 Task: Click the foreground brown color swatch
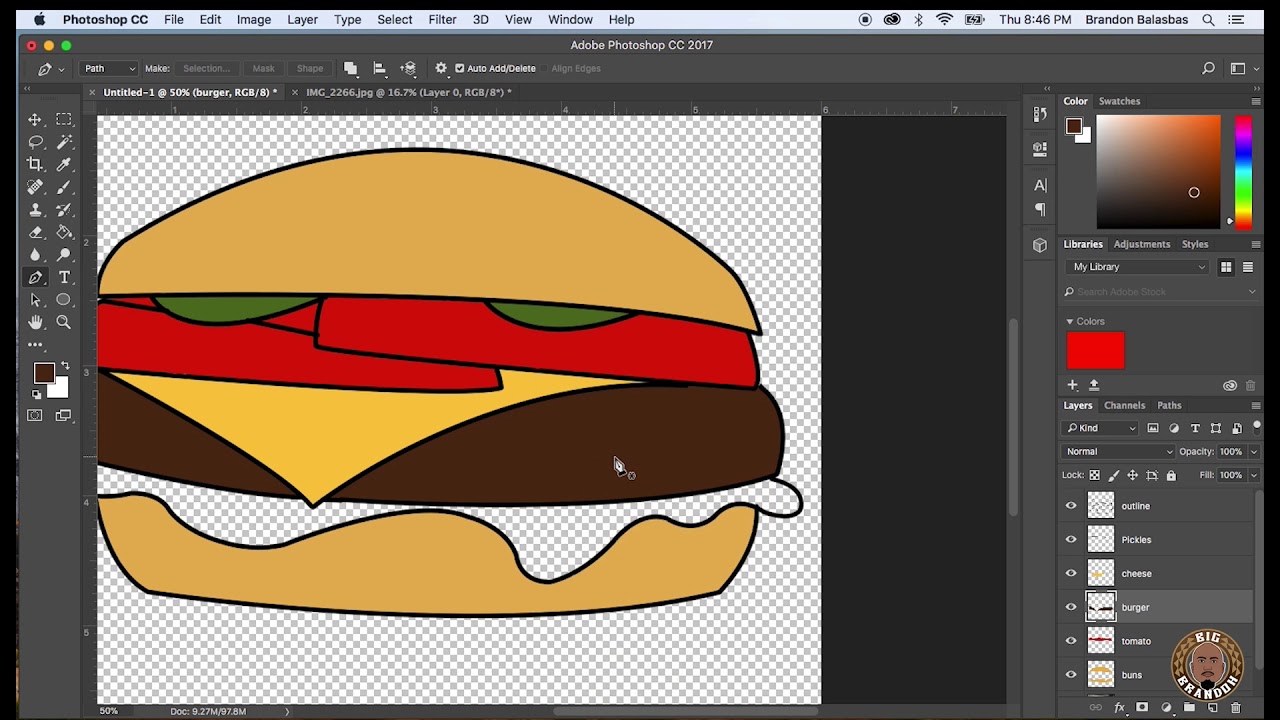coord(42,373)
